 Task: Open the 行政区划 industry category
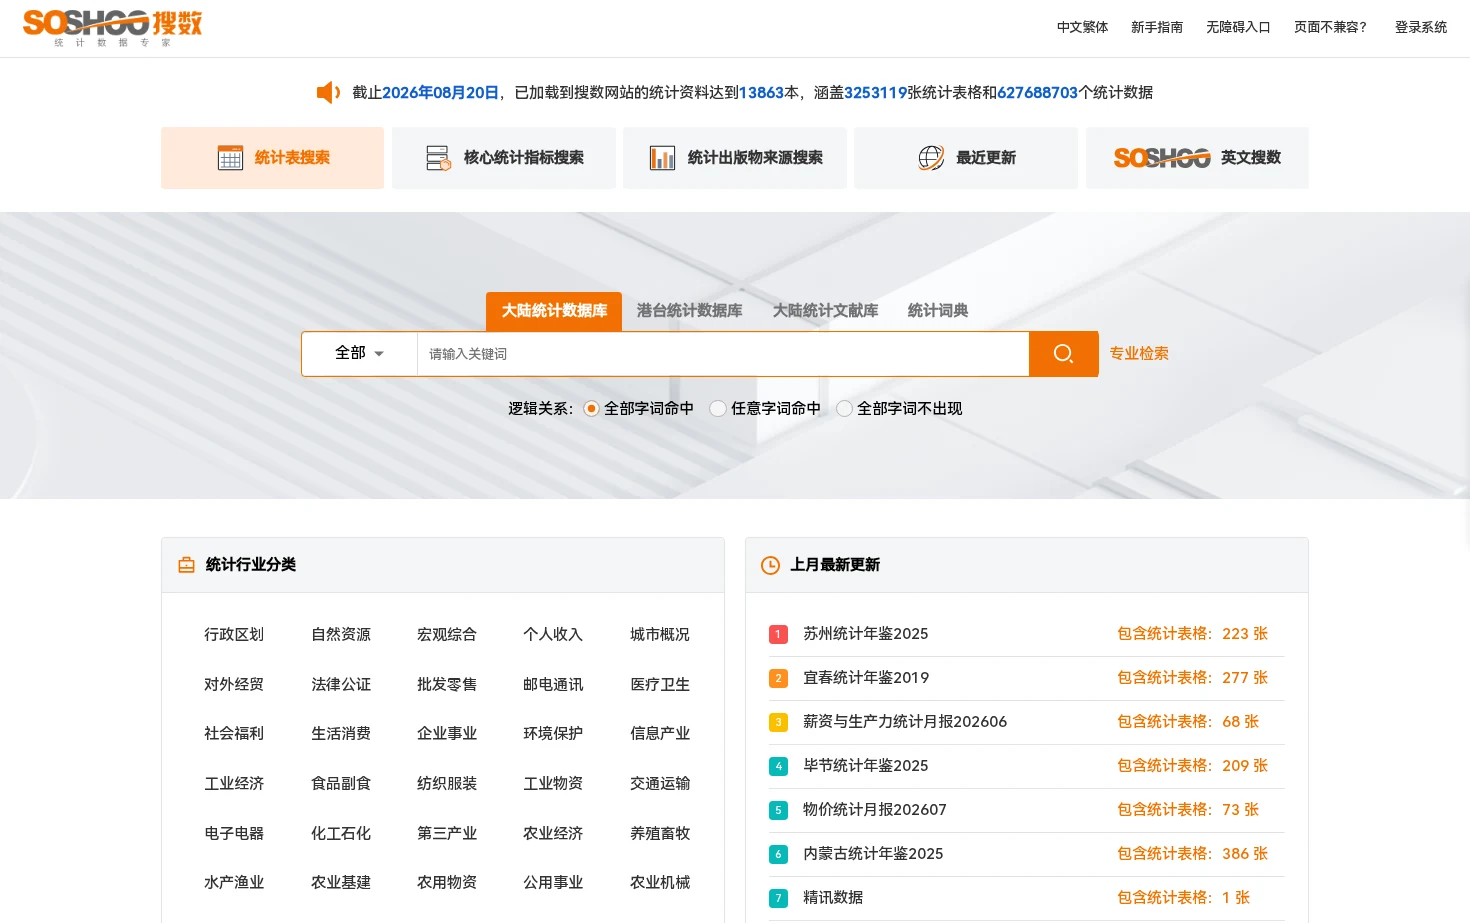234,635
